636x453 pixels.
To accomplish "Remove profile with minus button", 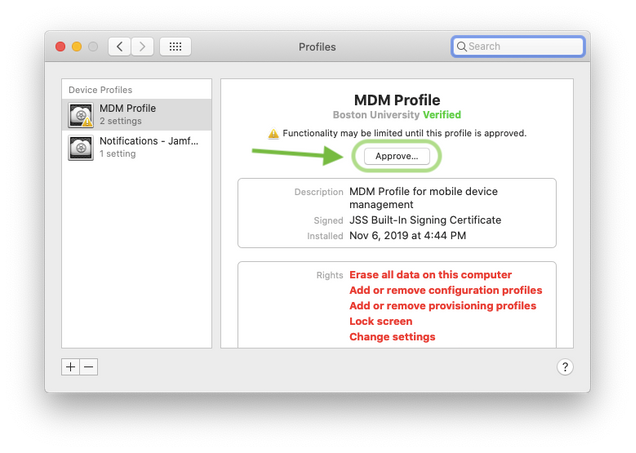I will click(89, 367).
